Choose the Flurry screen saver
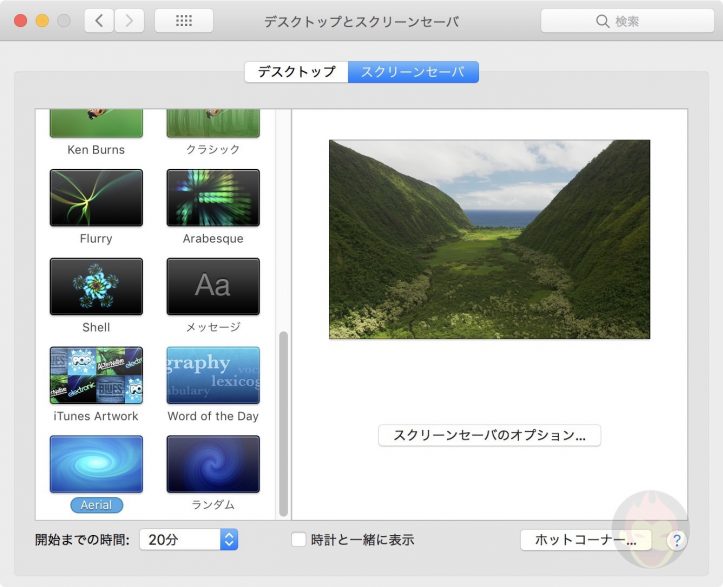 click(x=96, y=197)
